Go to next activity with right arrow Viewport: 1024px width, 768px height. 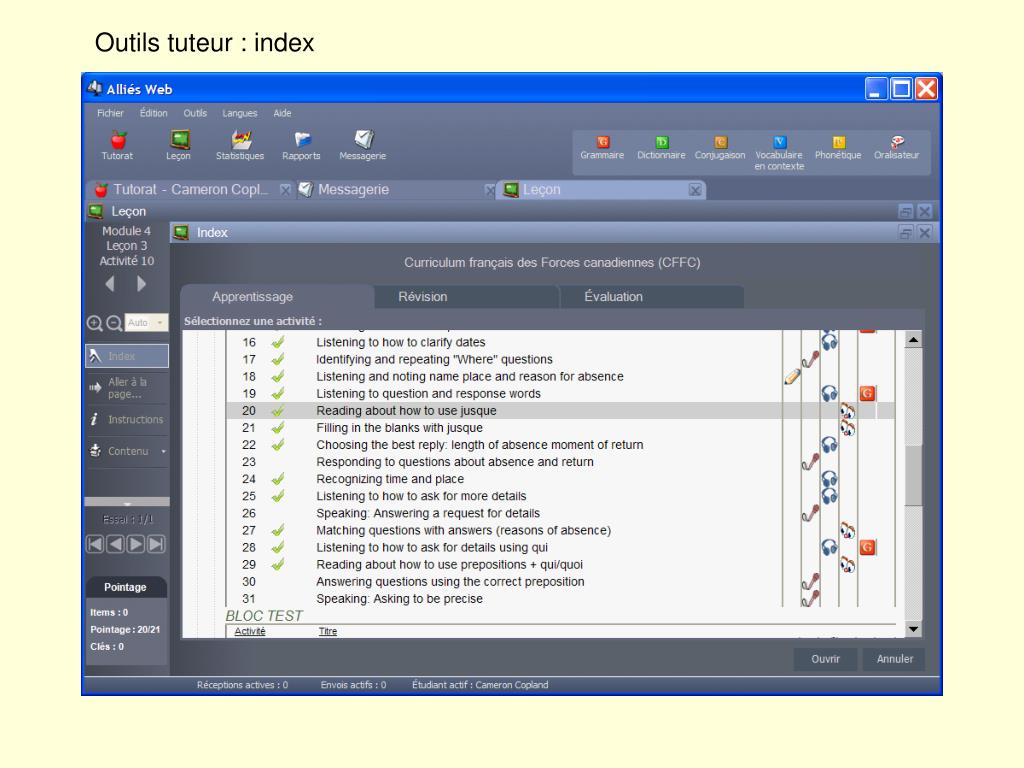click(x=141, y=283)
